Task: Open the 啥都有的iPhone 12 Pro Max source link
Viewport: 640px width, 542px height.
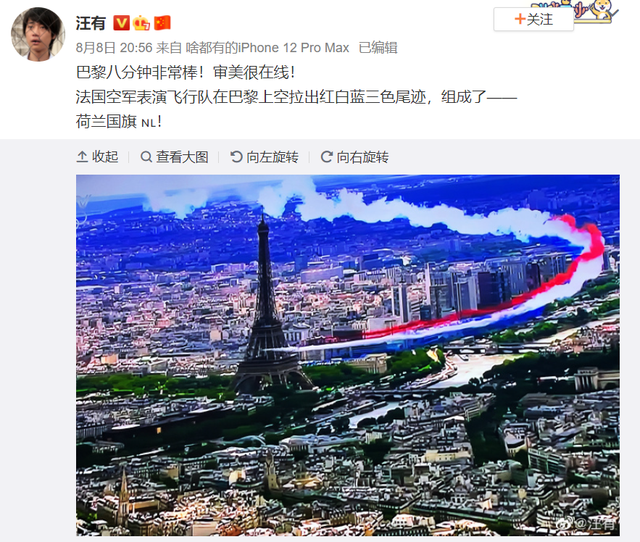Action: [x=267, y=48]
